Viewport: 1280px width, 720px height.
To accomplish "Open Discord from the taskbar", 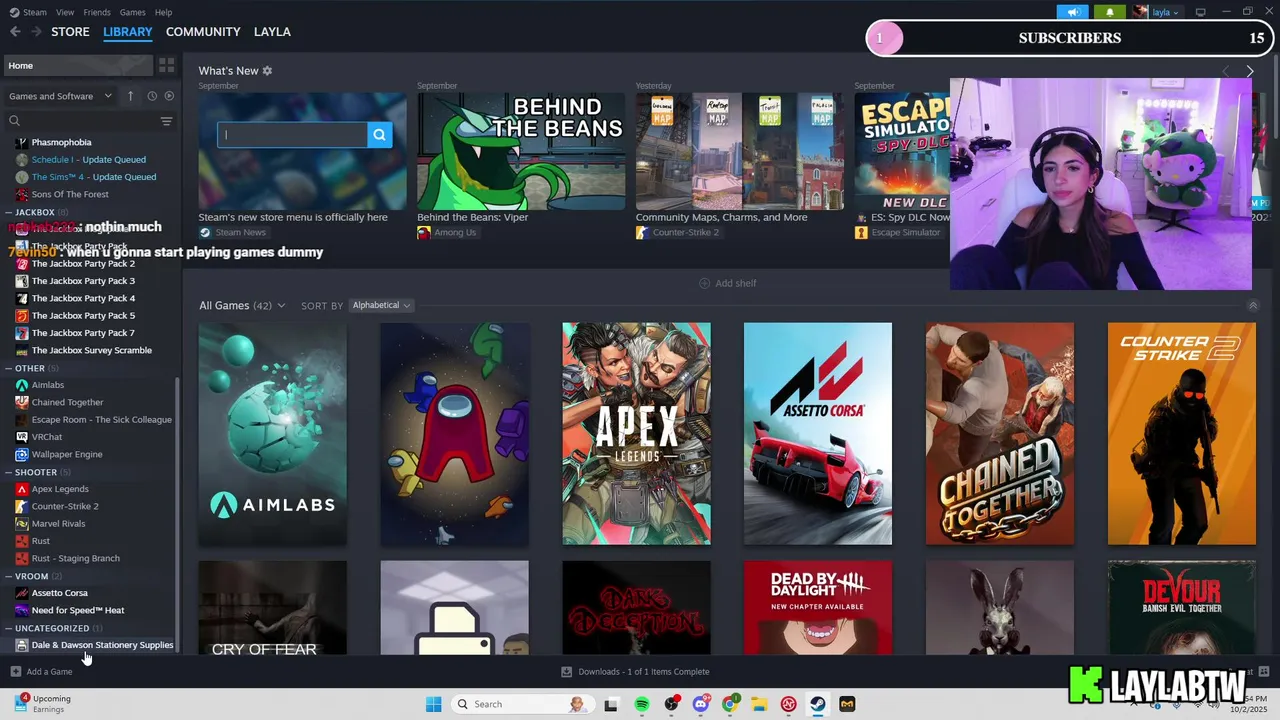I will pyautogui.click(x=701, y=704).
